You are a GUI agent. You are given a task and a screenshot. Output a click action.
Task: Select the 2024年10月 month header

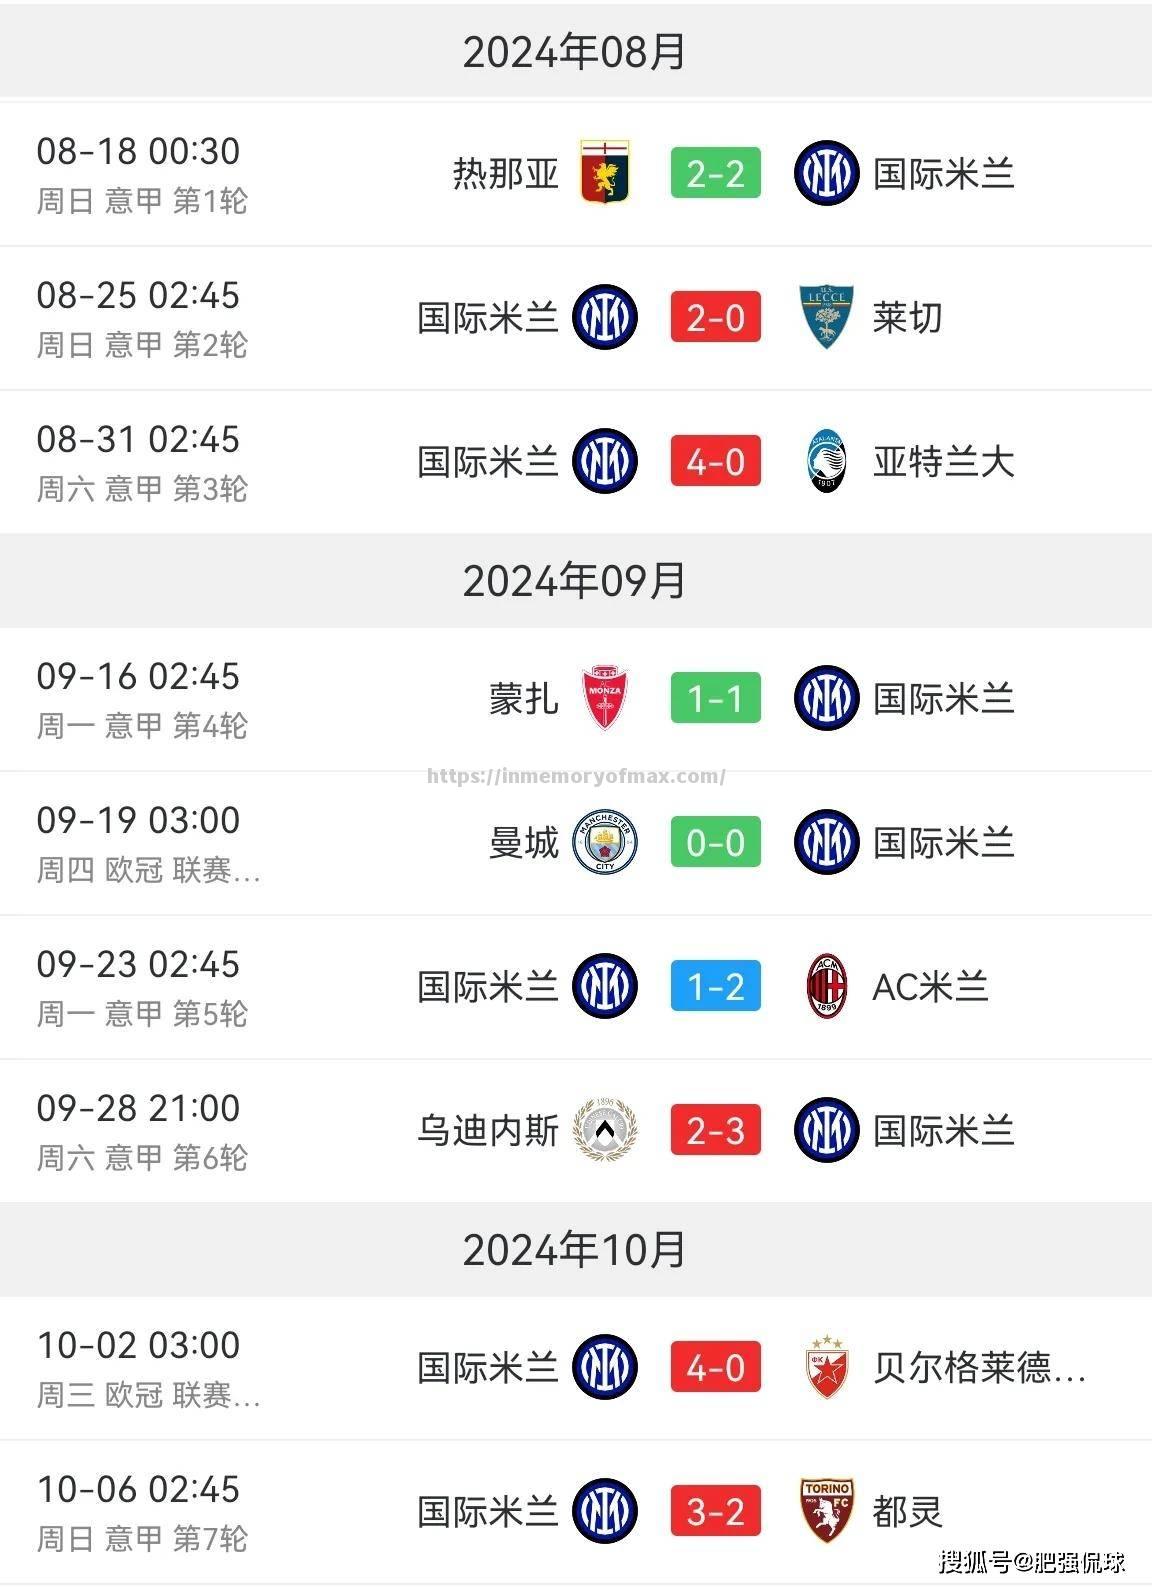pos(575,1250)
